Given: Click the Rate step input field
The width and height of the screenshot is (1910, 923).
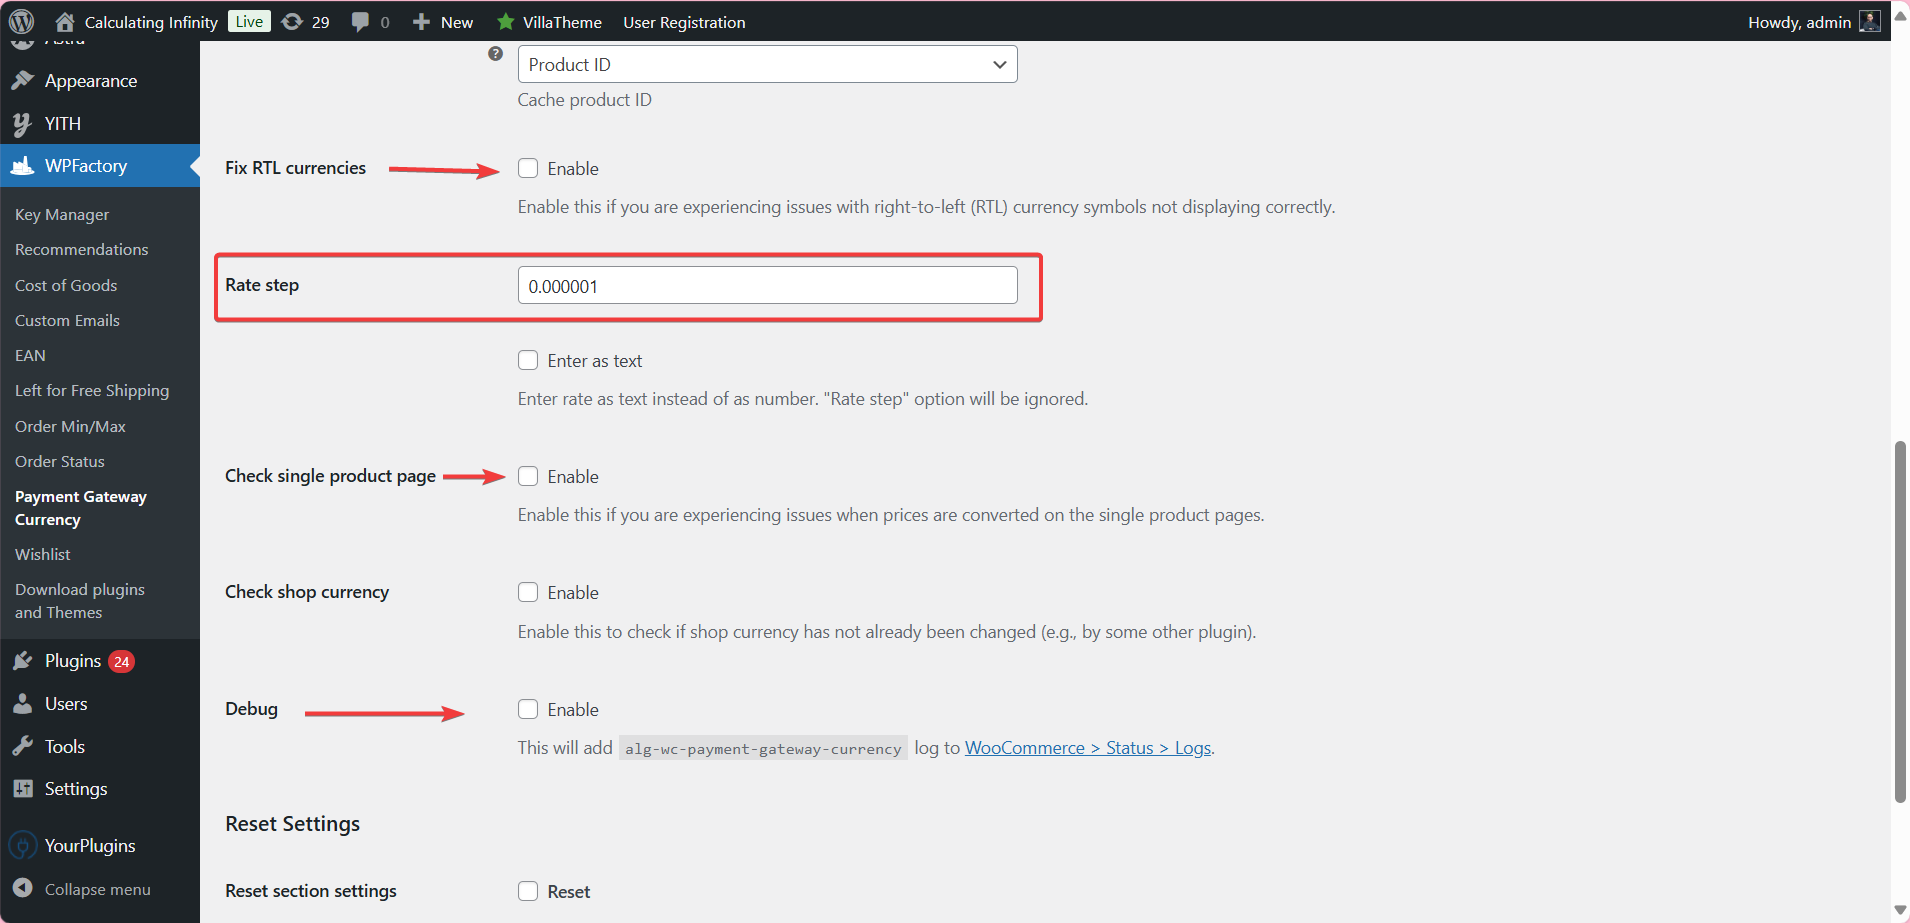Looking at the screenshot, I should point(767,286).
